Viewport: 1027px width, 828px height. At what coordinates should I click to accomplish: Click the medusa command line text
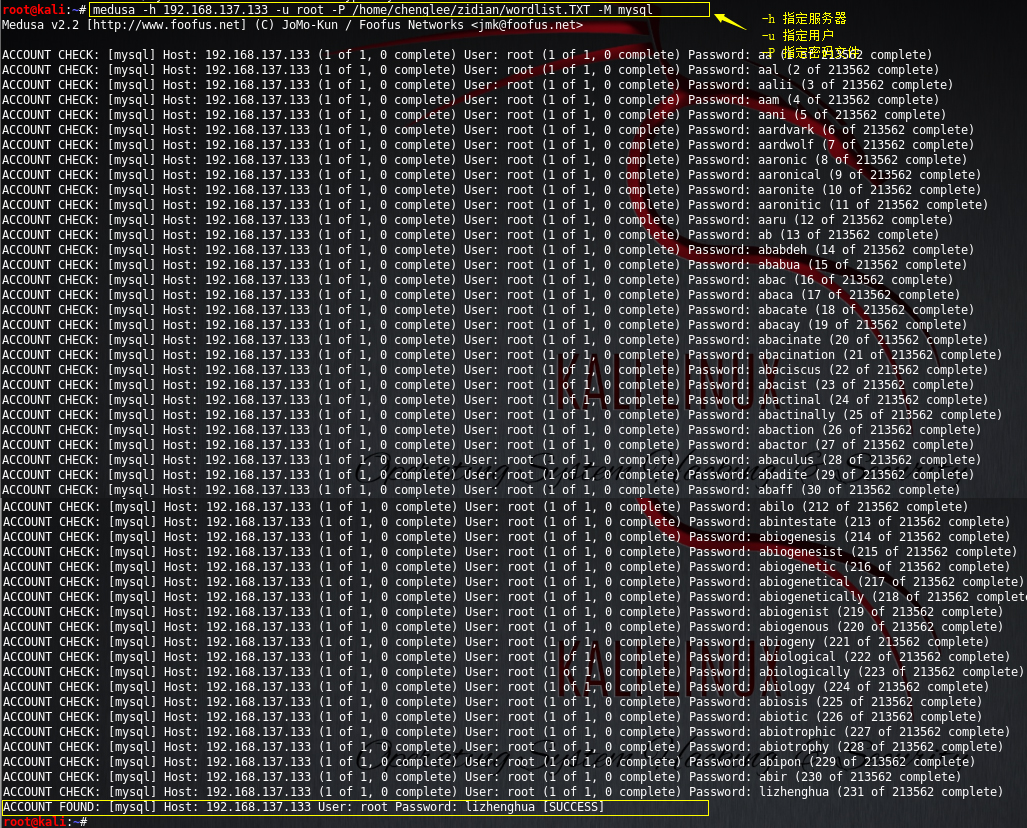point(372,10)
